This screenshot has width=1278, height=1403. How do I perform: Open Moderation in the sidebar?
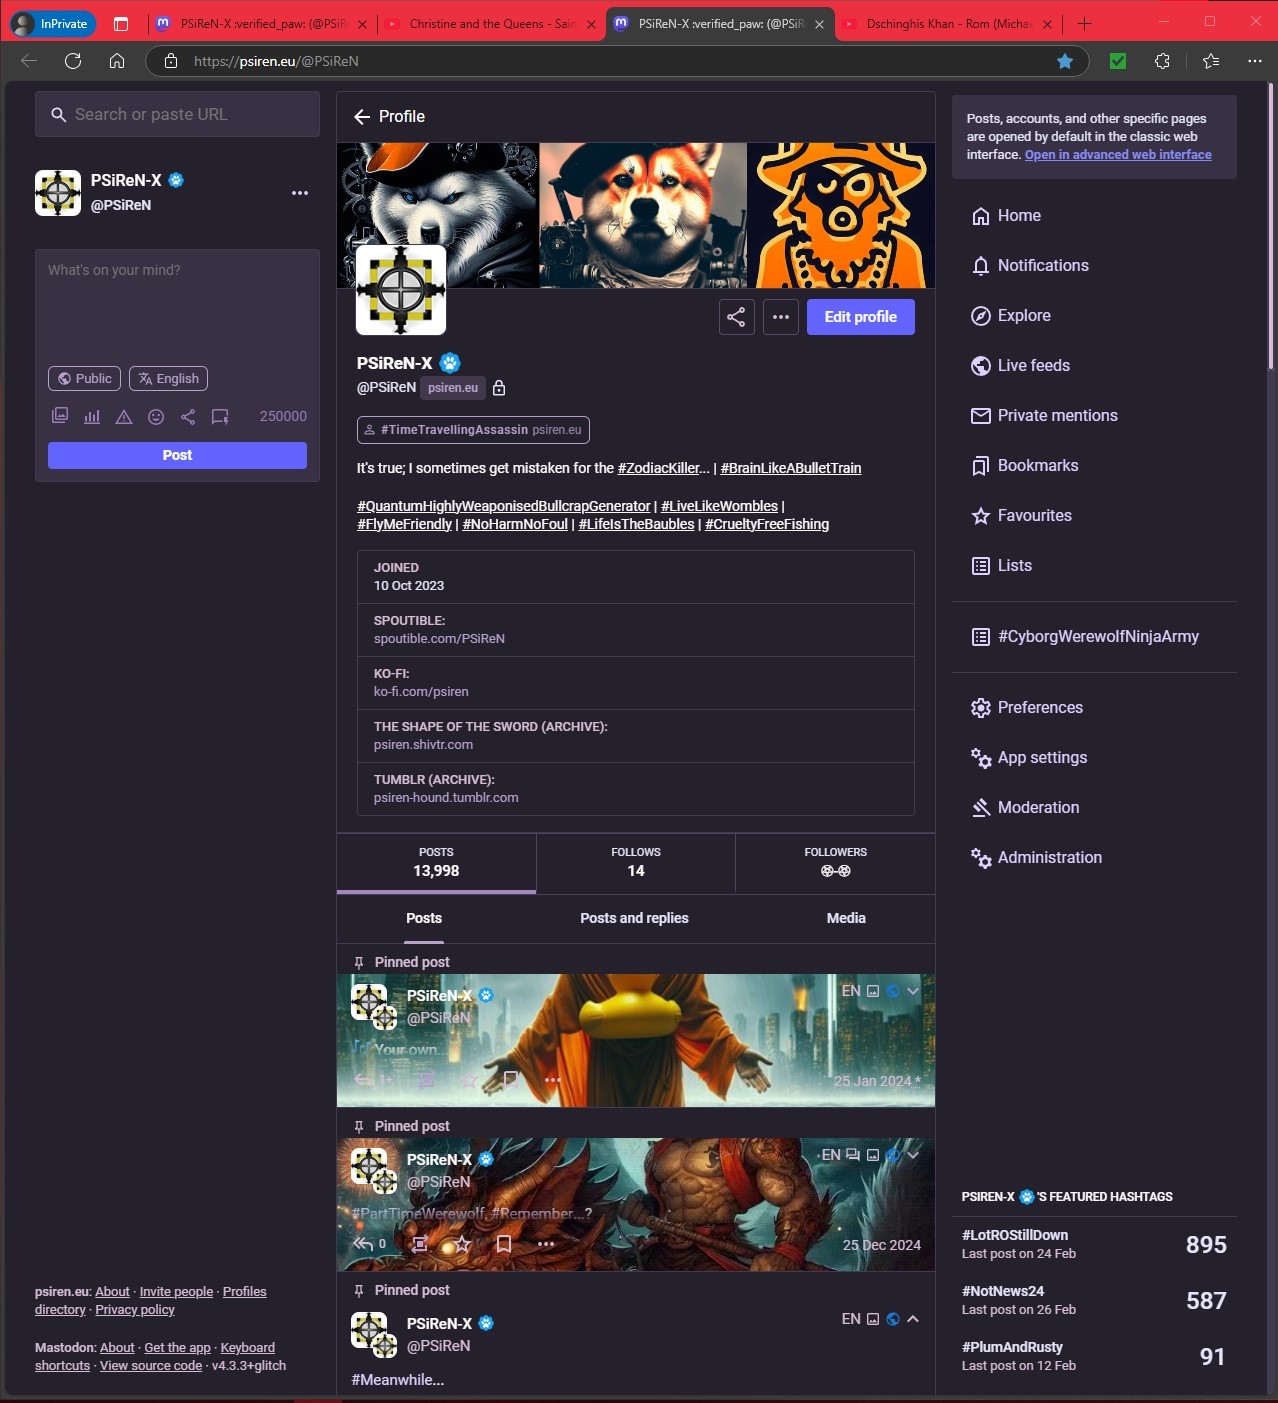pos(1025,807)
